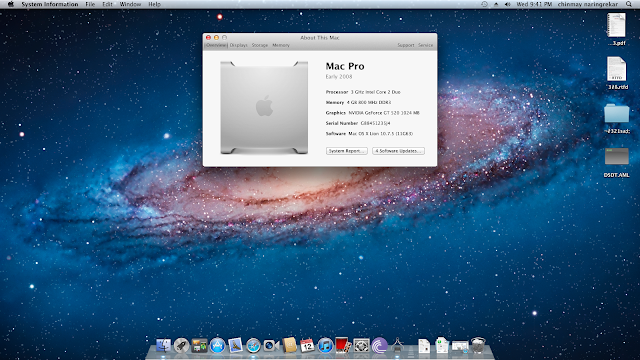
Task: Click the Processor 3 GHz Intel Core 2 Duo row
Action: [x=363, y=92]
